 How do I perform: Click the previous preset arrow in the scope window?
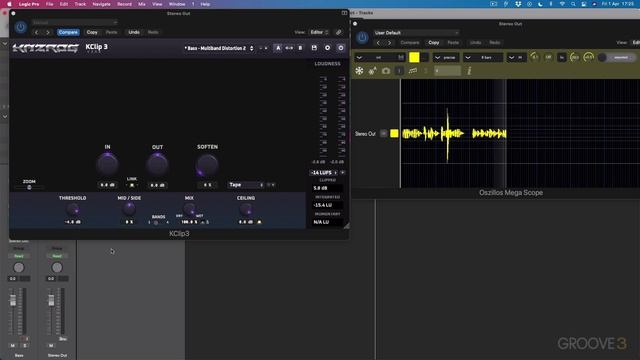point(378,43)
